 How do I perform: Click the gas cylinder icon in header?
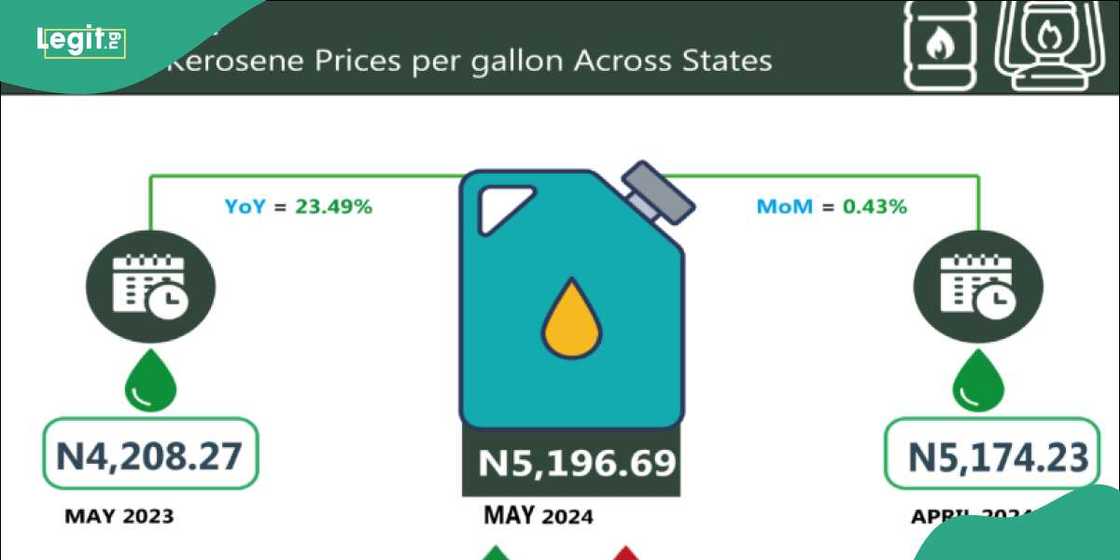(939, 45)
